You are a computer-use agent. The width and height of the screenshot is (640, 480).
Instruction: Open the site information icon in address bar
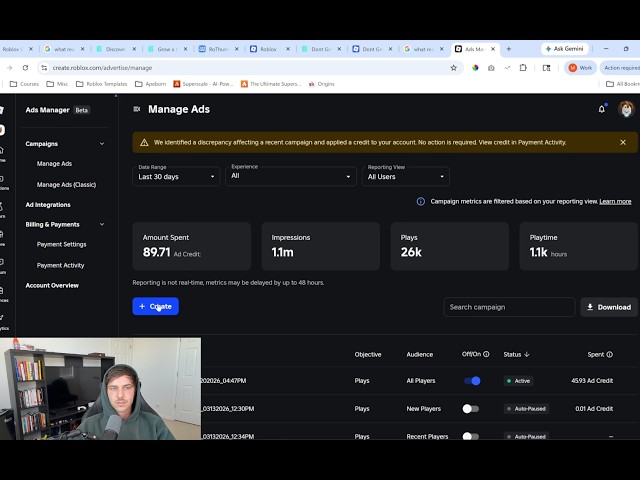[44, 68]
